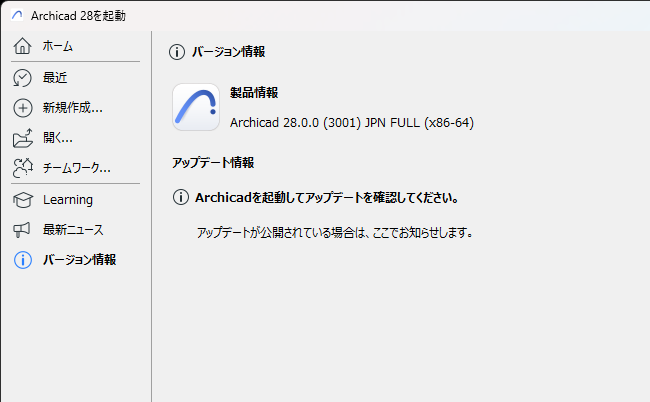Click the Open folder icon
The width and height of the screenshot is (650, 402).
[x=23, y=138]
